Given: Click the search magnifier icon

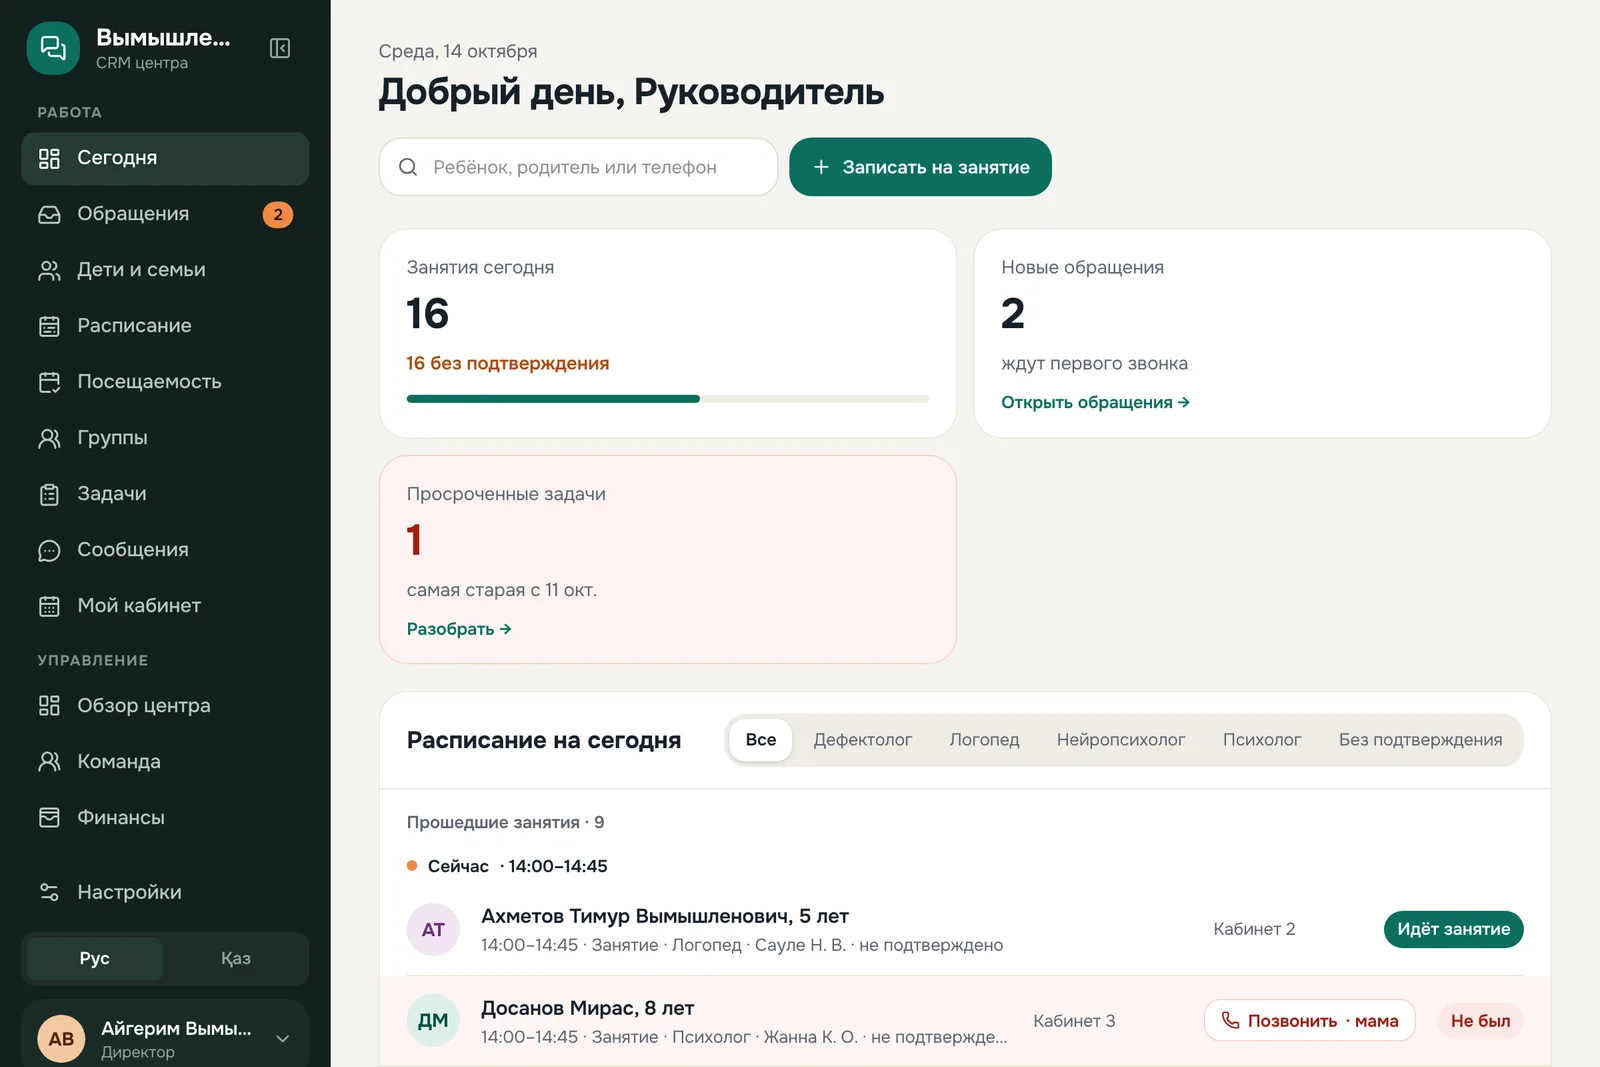Looking at the screenshot, I should 408,167.
